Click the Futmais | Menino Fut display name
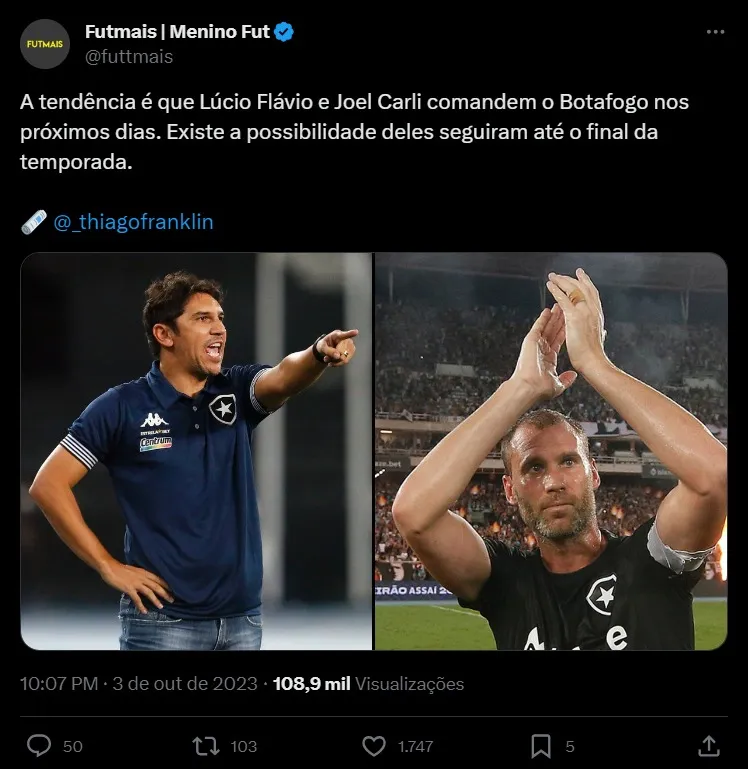 pyautogui.click(x=177, y=32)
